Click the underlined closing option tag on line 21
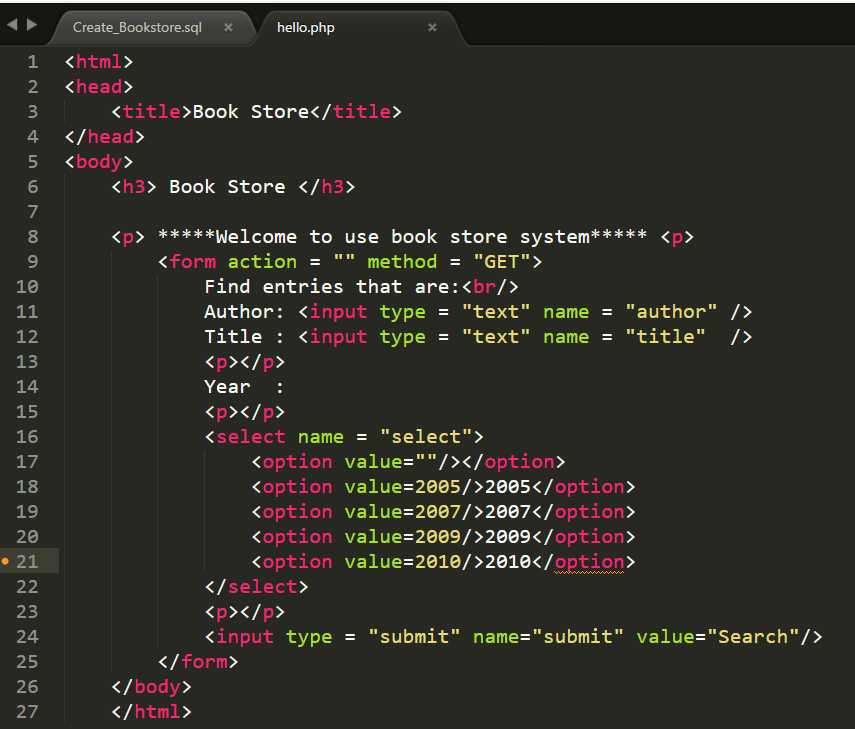Viewport: 855px width, 729px height. (x=589, y=562)
